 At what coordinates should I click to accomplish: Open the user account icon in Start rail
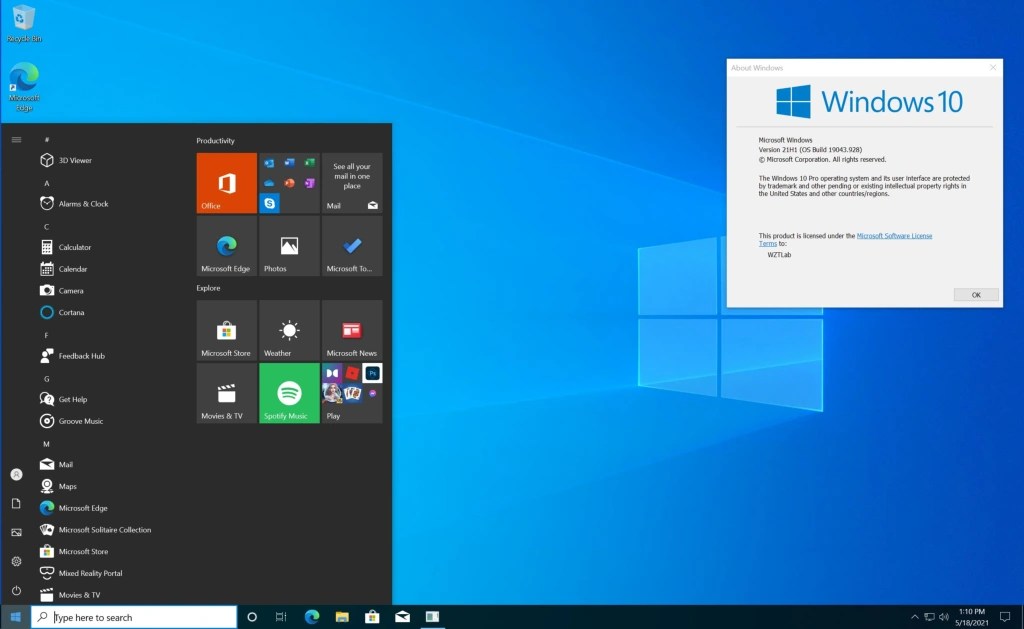point(16,474)
